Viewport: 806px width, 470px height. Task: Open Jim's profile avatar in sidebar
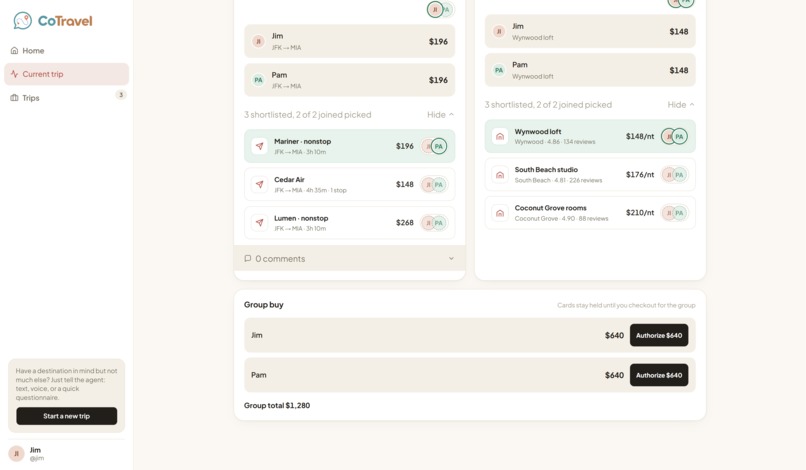tap(16, 454)
